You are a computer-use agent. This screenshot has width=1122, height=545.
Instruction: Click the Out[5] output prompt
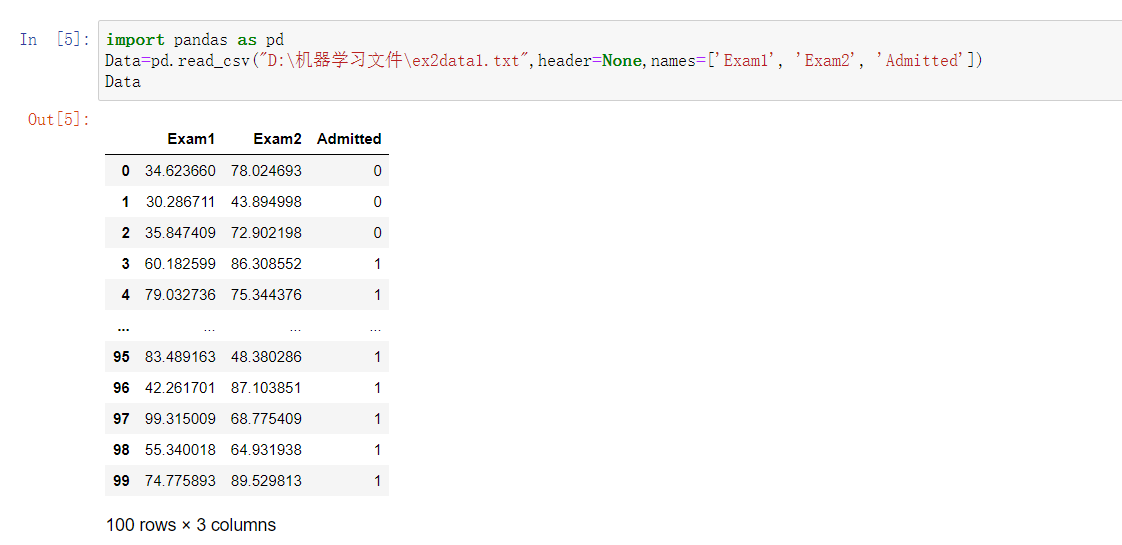59,120
